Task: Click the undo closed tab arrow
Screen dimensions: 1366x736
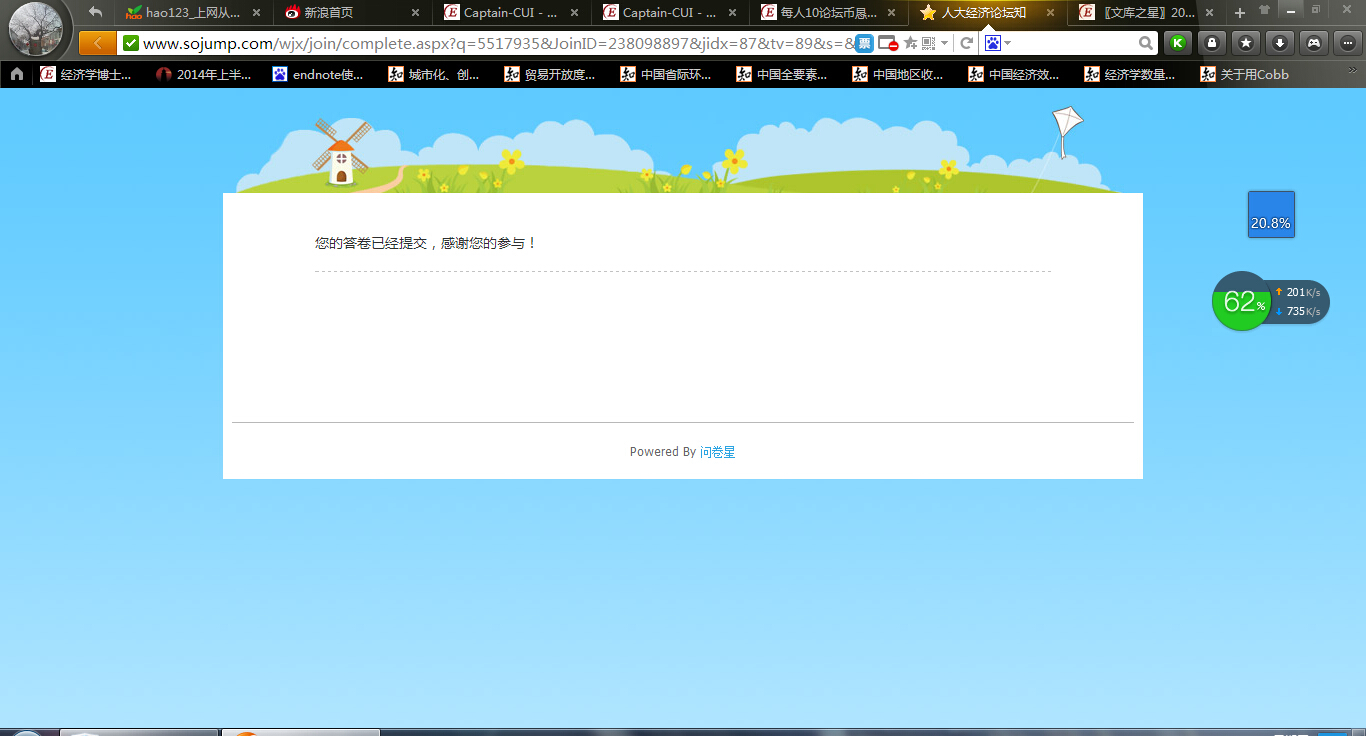Action: coord(96,12)
